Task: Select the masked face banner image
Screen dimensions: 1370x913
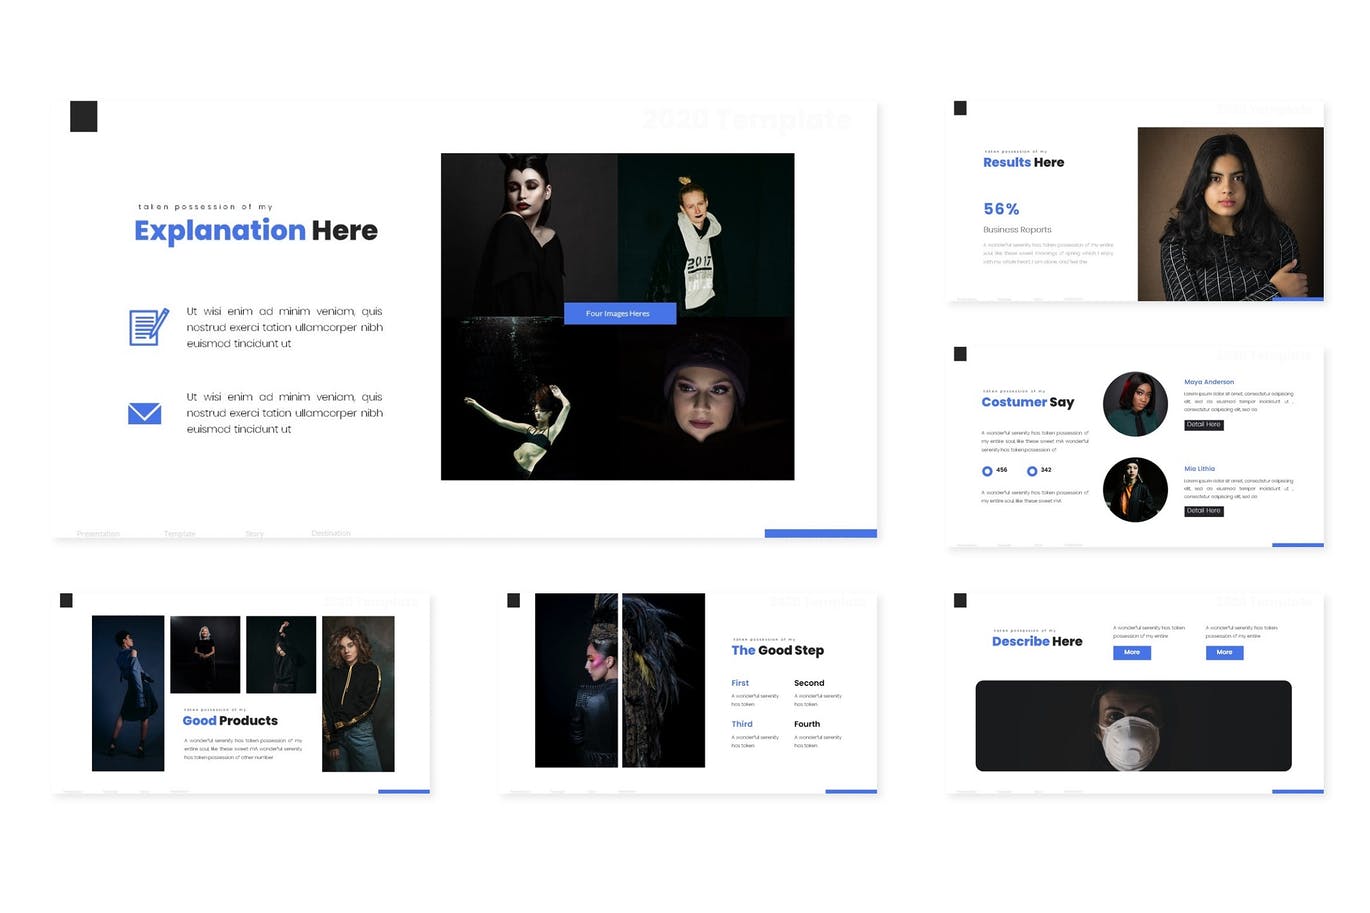Action: (1133, 726)
